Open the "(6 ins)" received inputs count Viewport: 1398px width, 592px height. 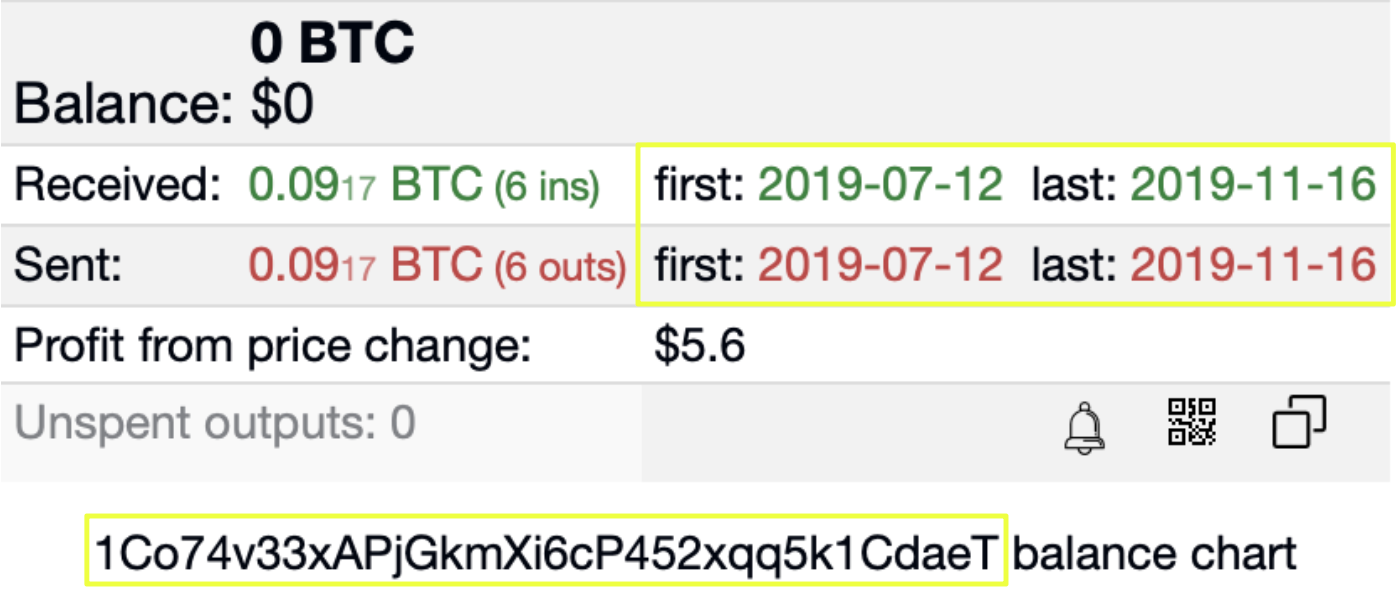click(546, 186)
